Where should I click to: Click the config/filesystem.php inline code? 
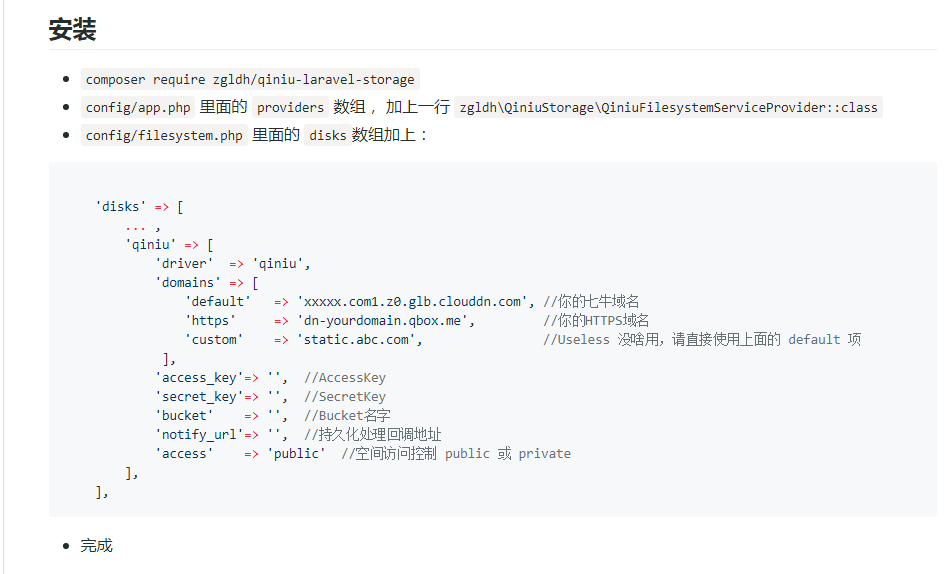point(164,135)
